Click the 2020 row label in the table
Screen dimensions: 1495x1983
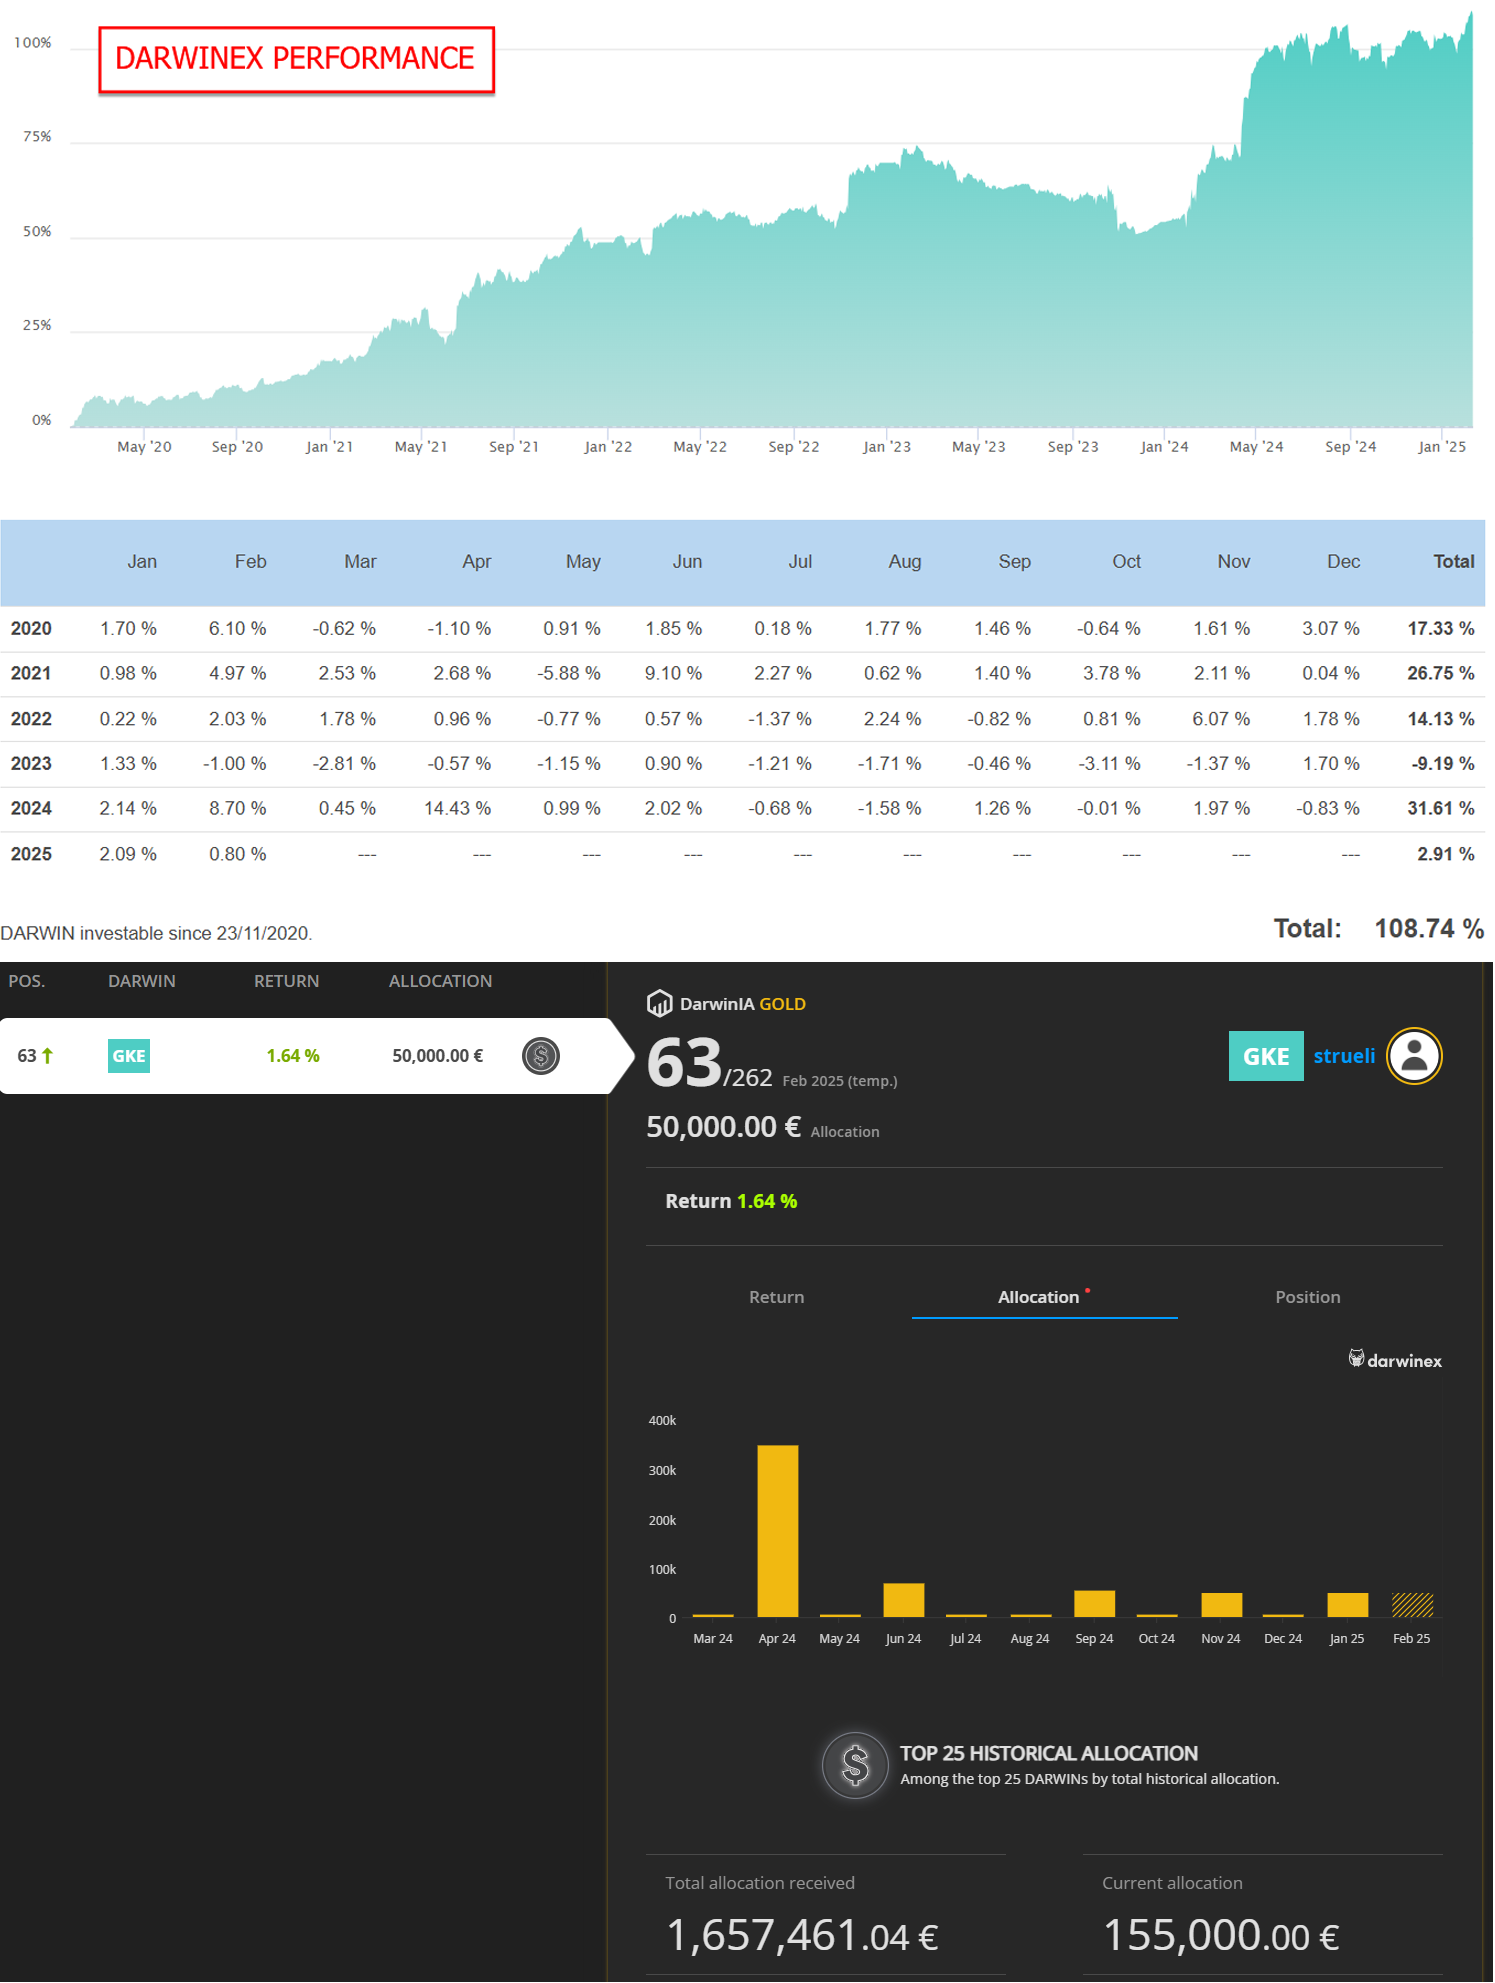tap(31, 628)
